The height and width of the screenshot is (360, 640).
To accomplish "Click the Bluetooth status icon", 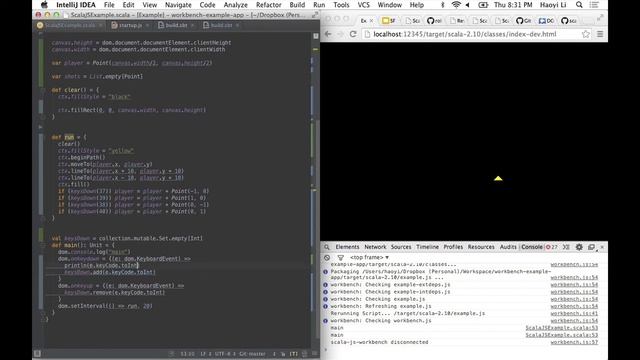I will (x=443, y=5).
